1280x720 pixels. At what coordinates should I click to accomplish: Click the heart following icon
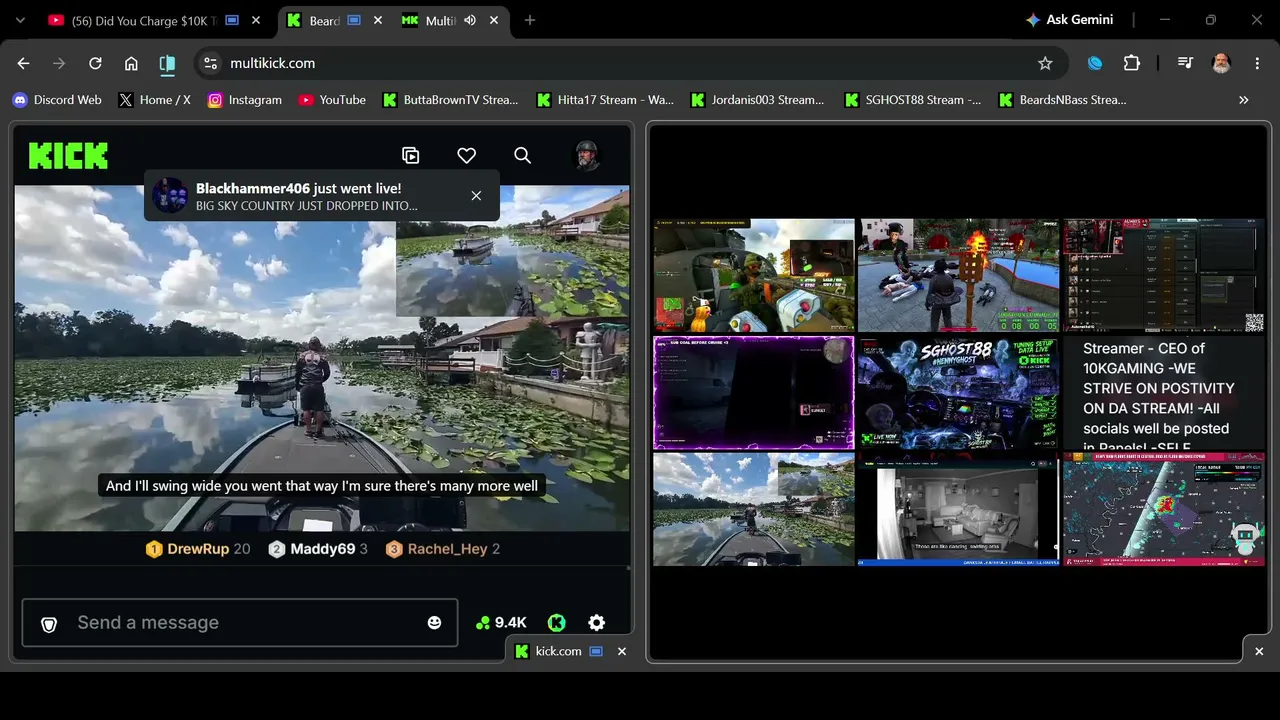click(466, 155)
